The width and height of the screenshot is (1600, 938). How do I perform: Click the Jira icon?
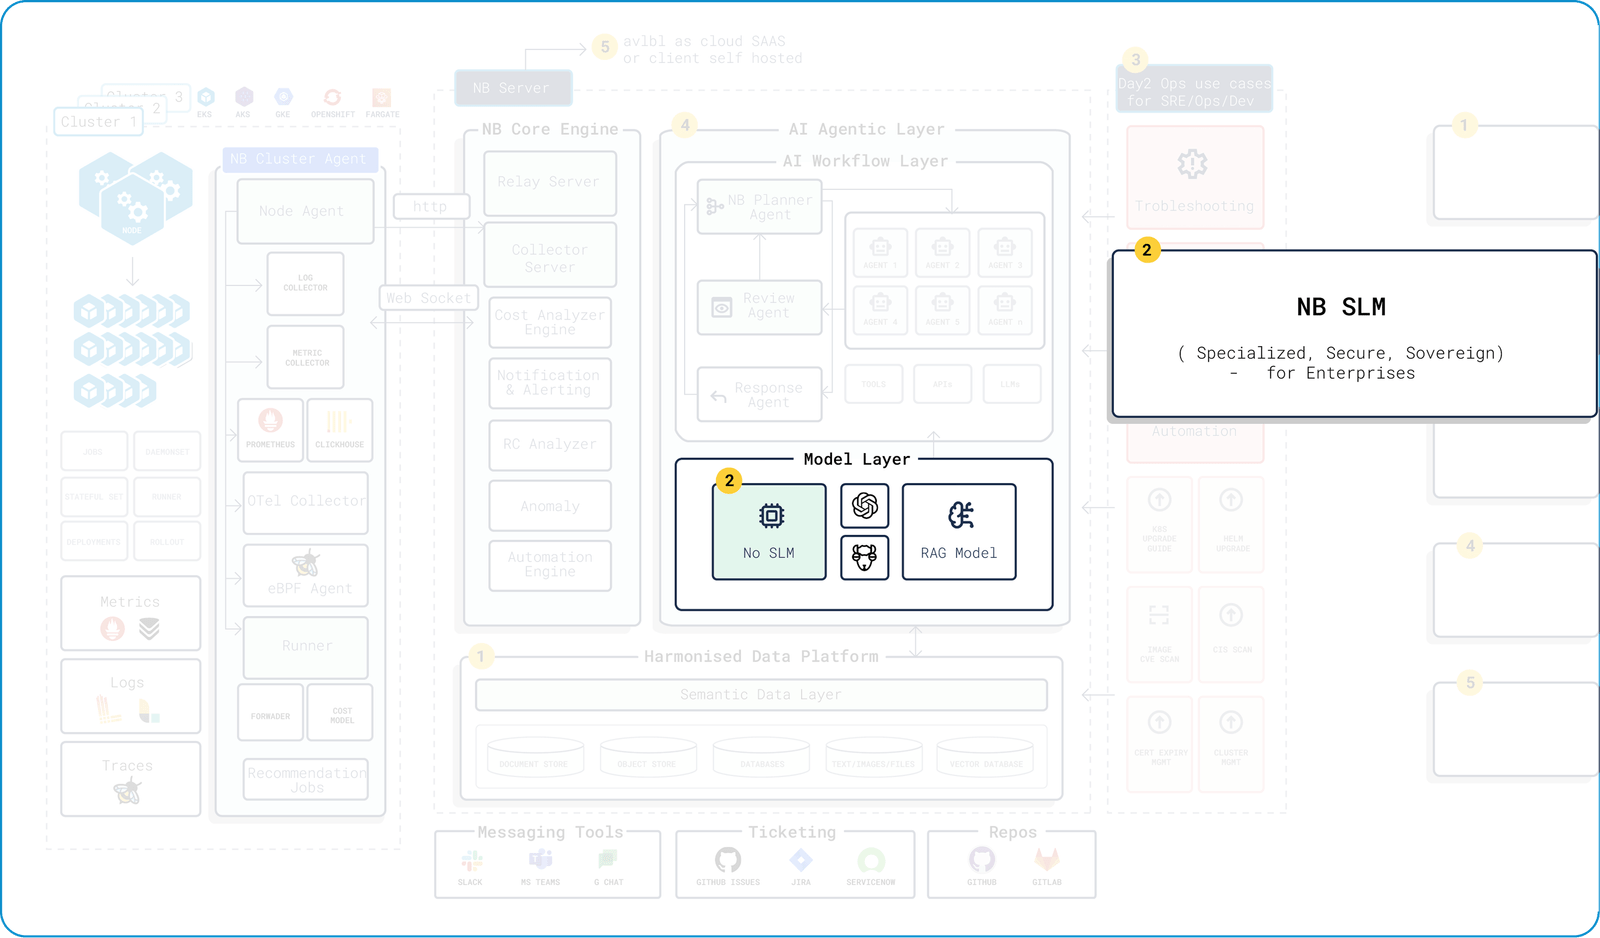click(801, 860)
